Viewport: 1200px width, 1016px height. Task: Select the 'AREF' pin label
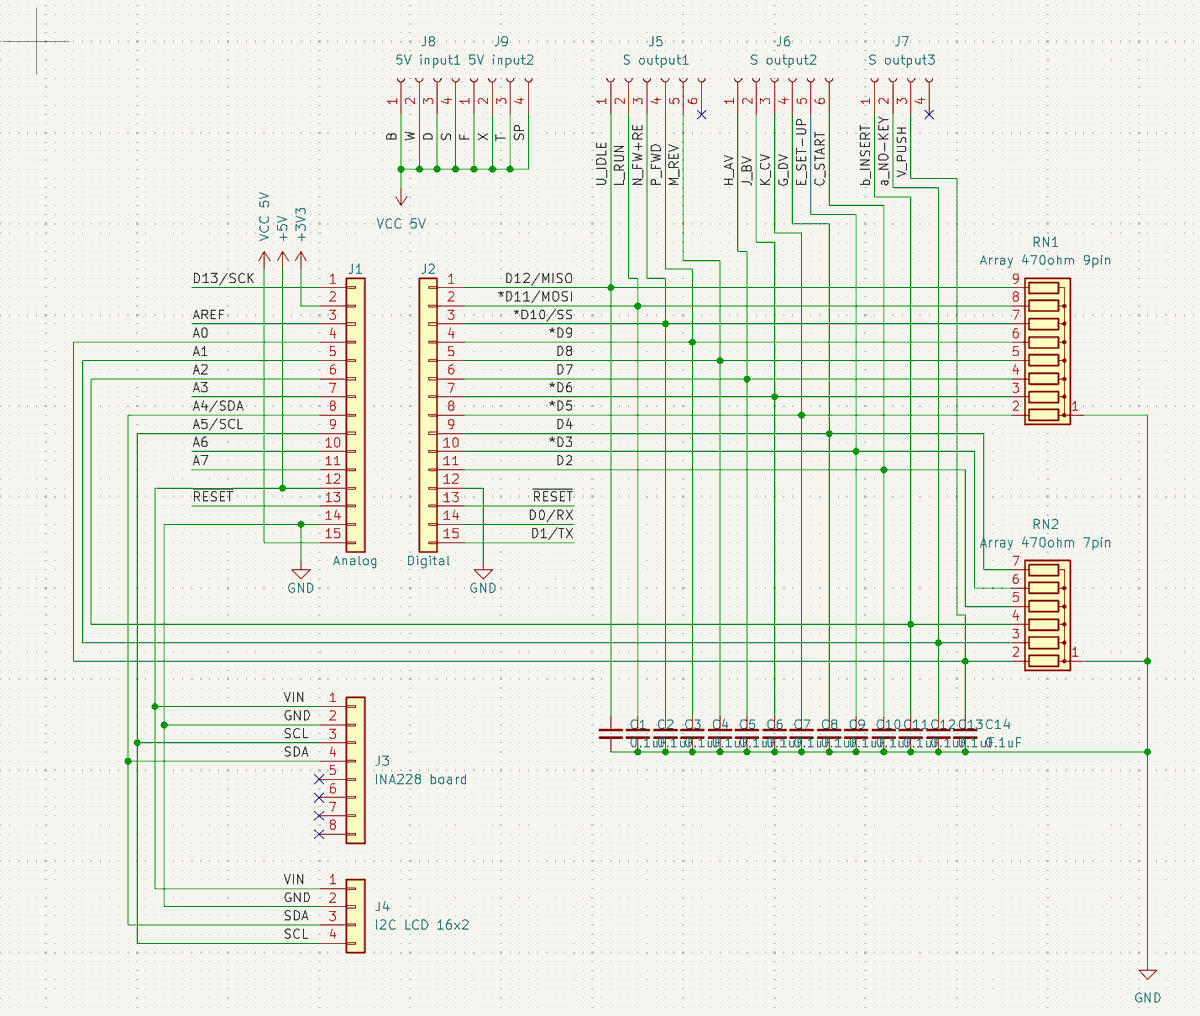(x=209, y=315)
